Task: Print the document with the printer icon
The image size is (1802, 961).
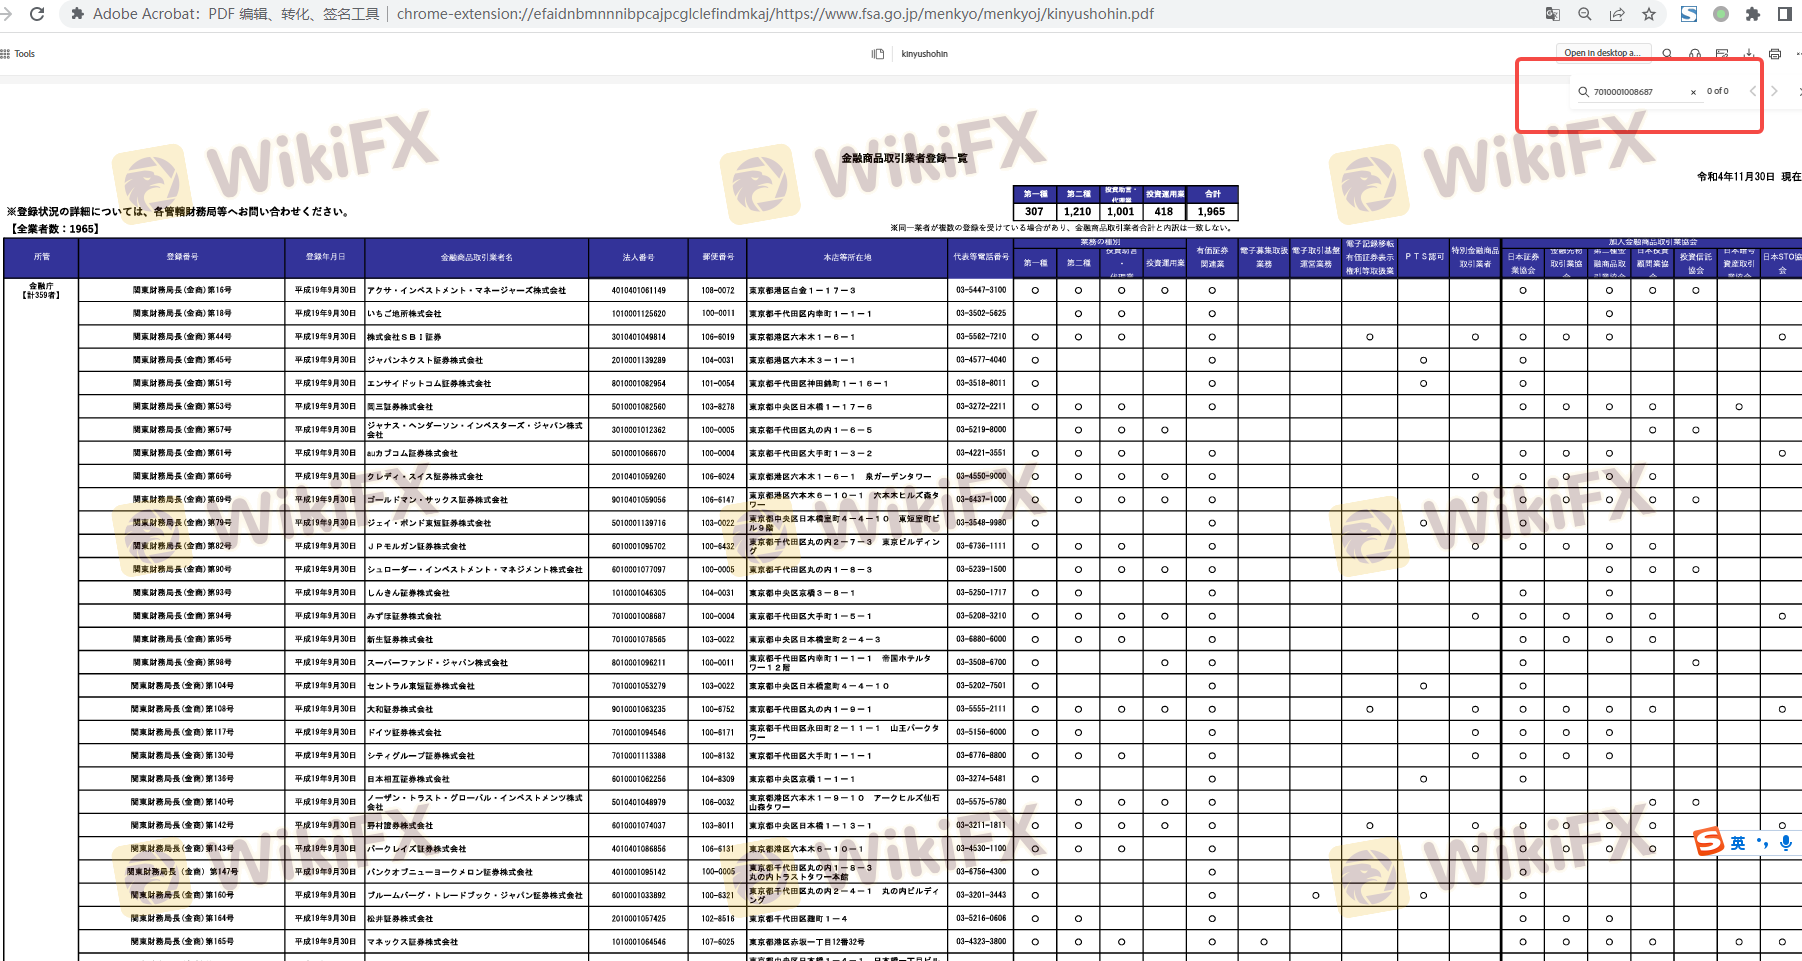Action: pos(1775,54)
